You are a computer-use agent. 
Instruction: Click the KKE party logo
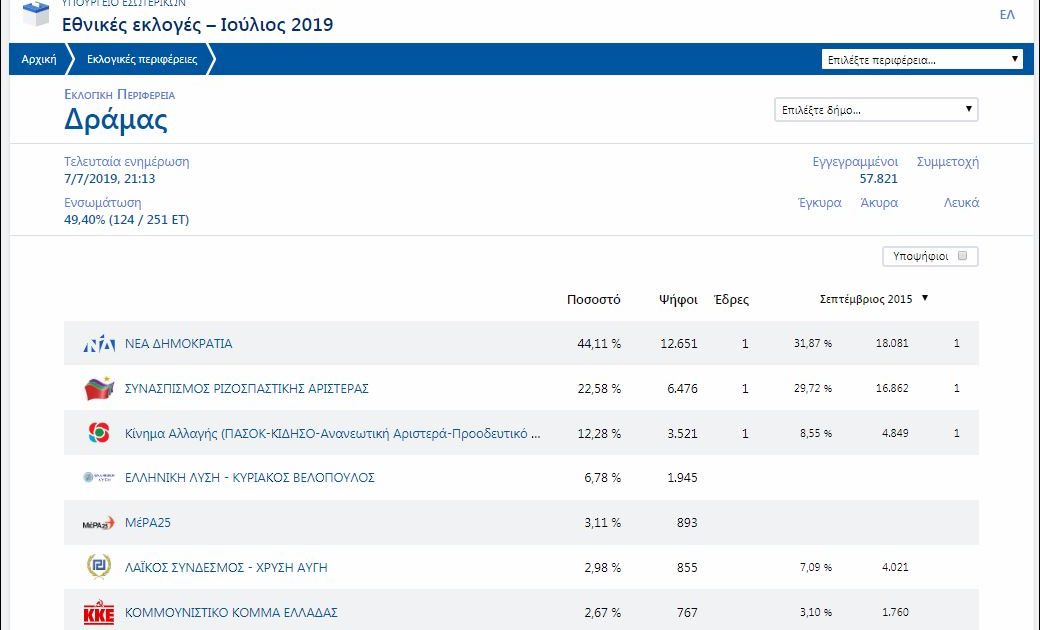click(99, 613)
